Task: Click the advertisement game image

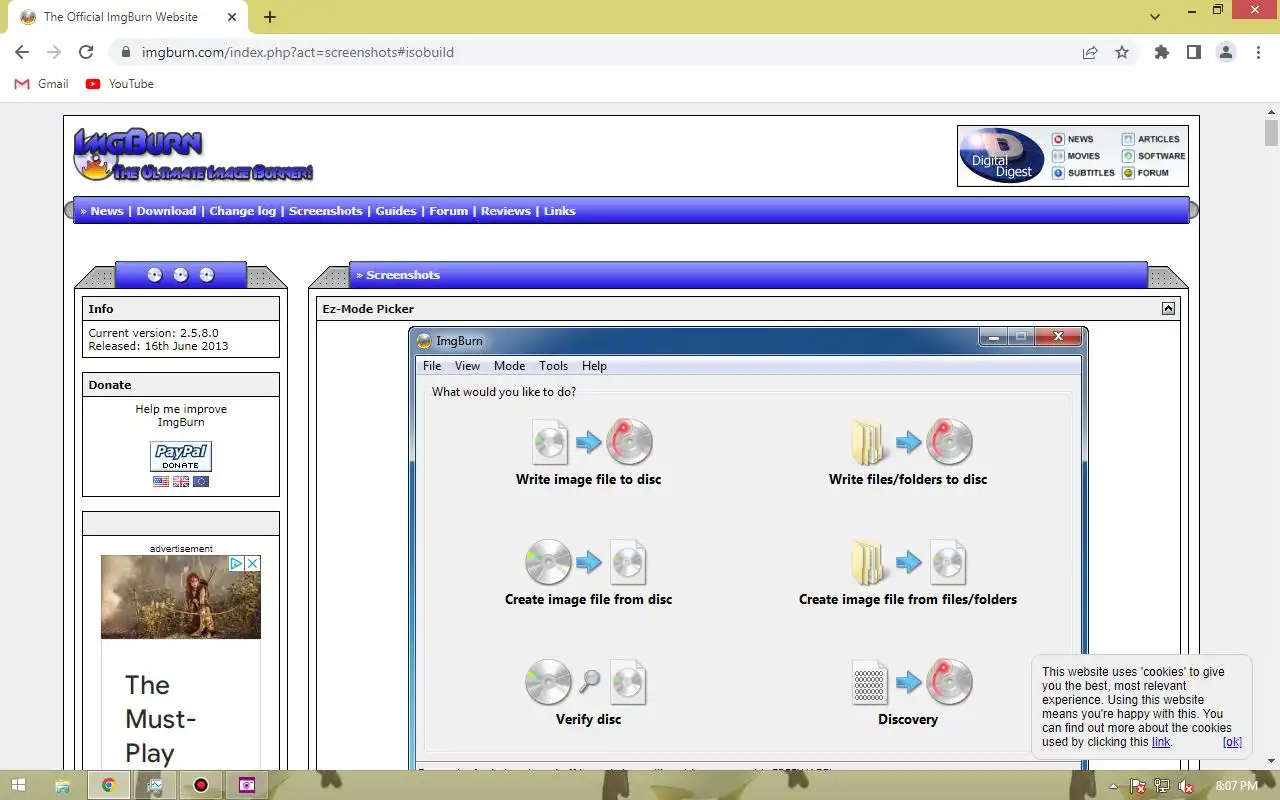Action: [181, 597]
